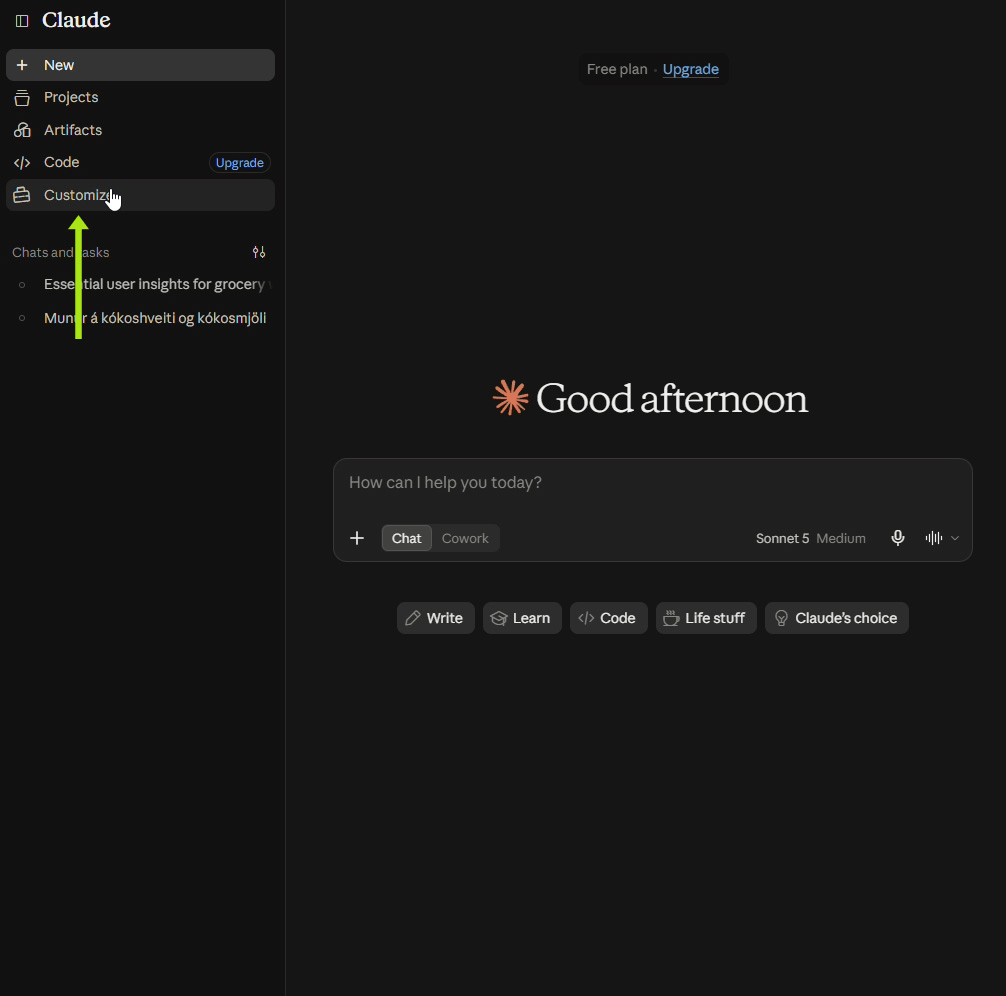This screenshot has width=1006, height=996.
Task: Switch to Chat mode
Action: click(x=407, y=538)
